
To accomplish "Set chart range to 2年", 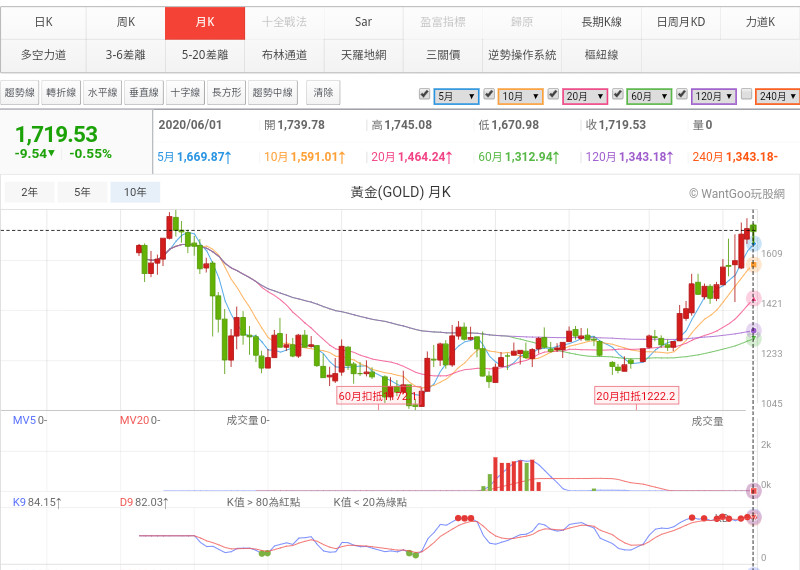I will (30, 192).
